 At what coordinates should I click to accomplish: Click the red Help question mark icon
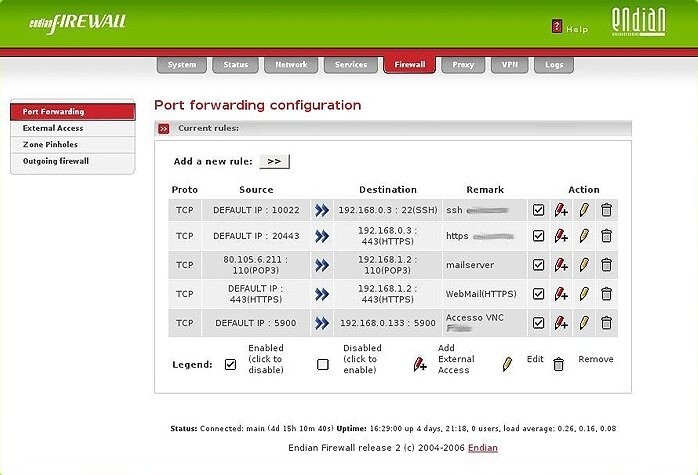[x=557, y=26]
